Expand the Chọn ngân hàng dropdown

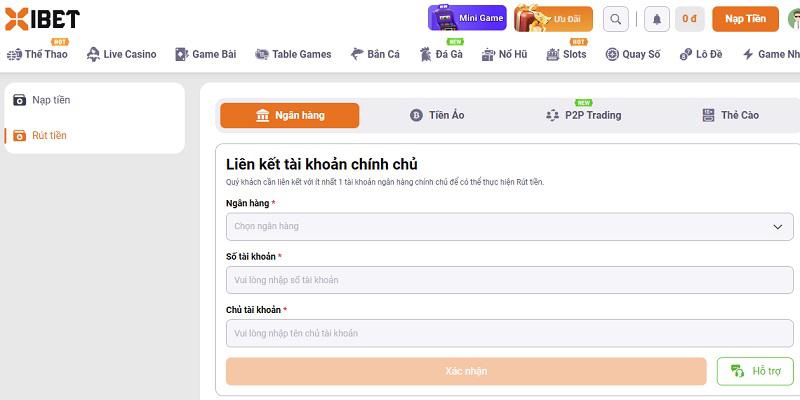(x=510, y=227)
